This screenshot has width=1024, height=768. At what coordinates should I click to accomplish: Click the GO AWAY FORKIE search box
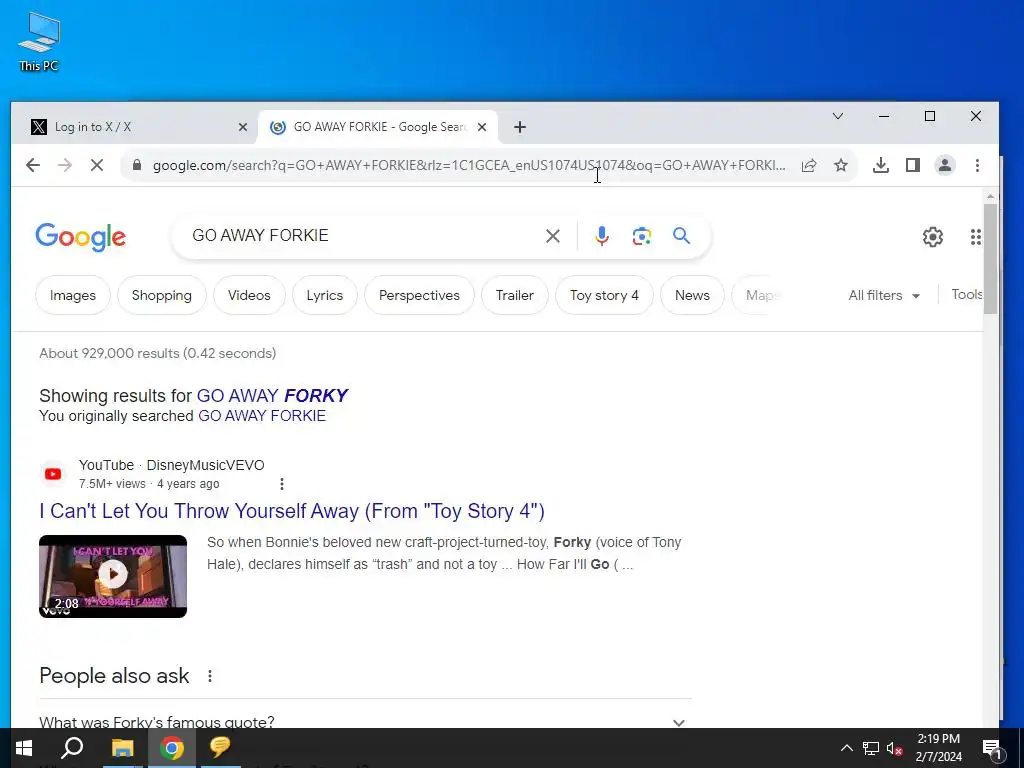click(x=359, y=236)
